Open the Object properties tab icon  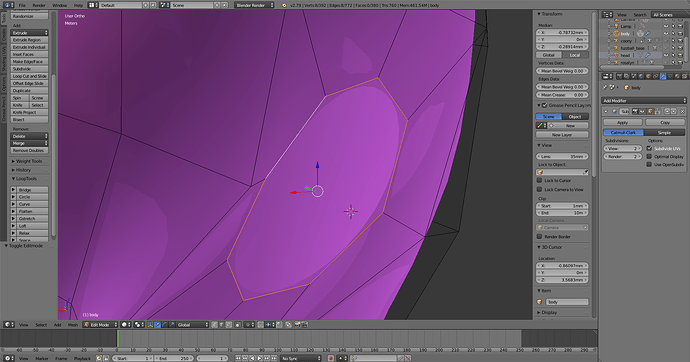[648, 76]
